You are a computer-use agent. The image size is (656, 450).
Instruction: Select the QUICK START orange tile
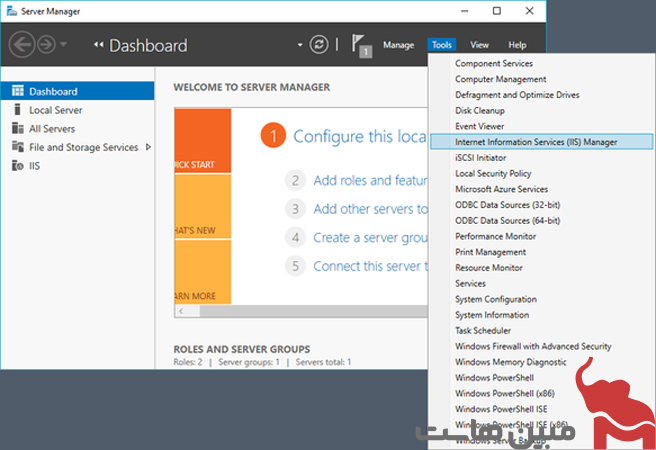point(203,141)
